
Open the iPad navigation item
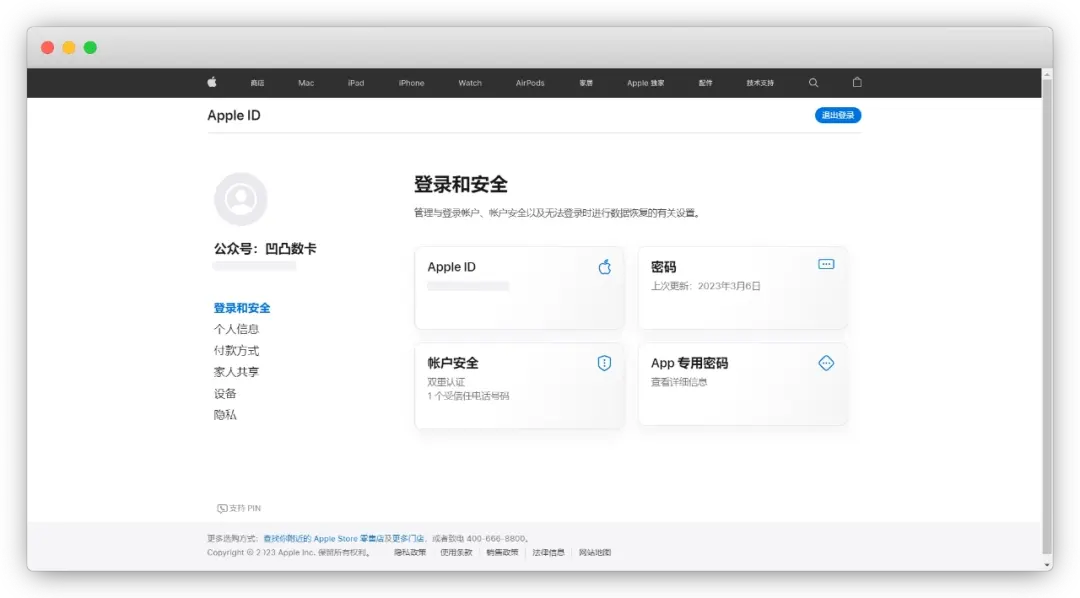point(356,83)
